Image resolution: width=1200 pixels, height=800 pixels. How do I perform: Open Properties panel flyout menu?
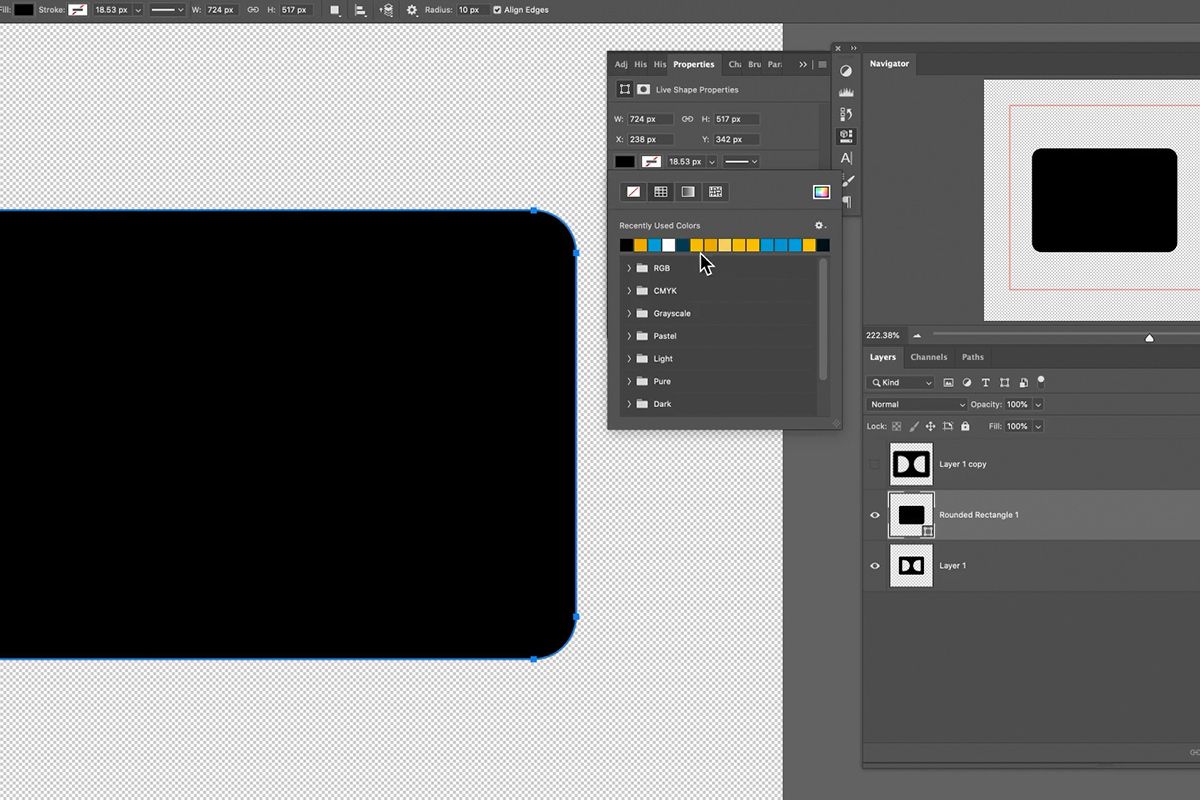coord(822,64)
